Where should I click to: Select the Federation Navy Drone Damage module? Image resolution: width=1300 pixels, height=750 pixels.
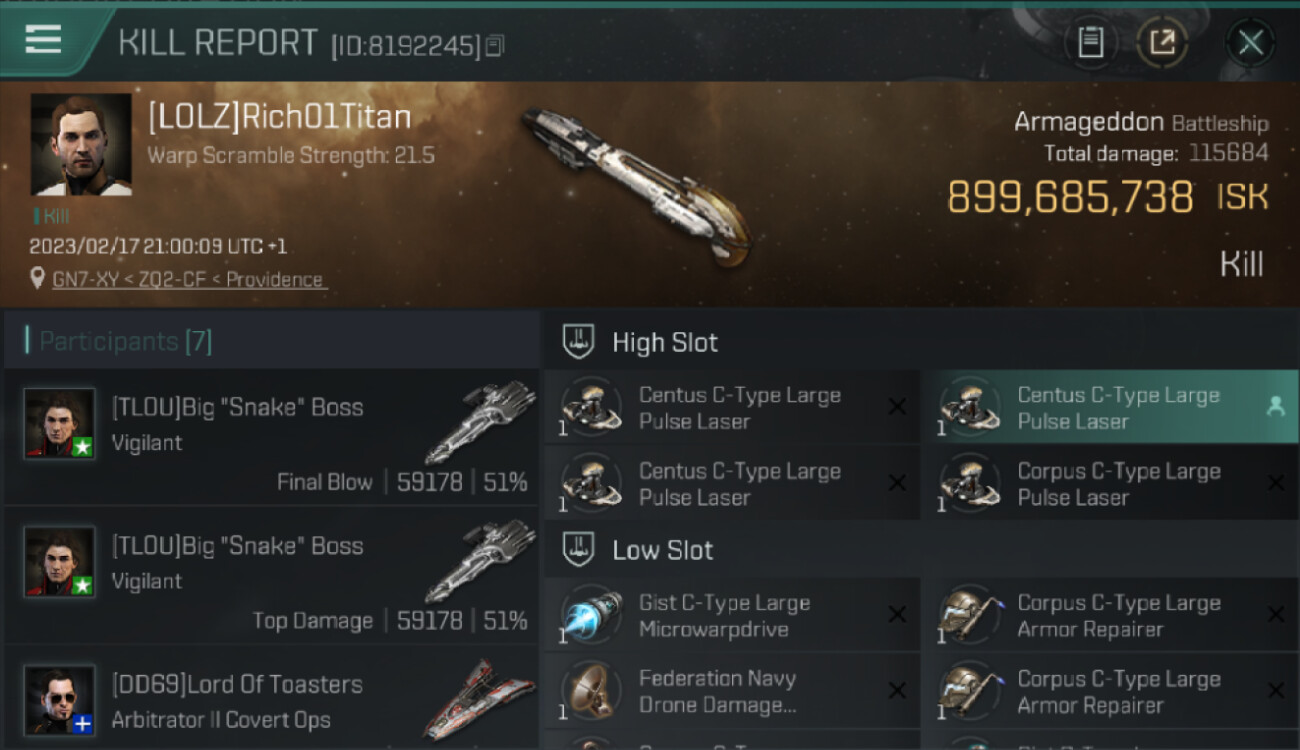click(732, 691)
